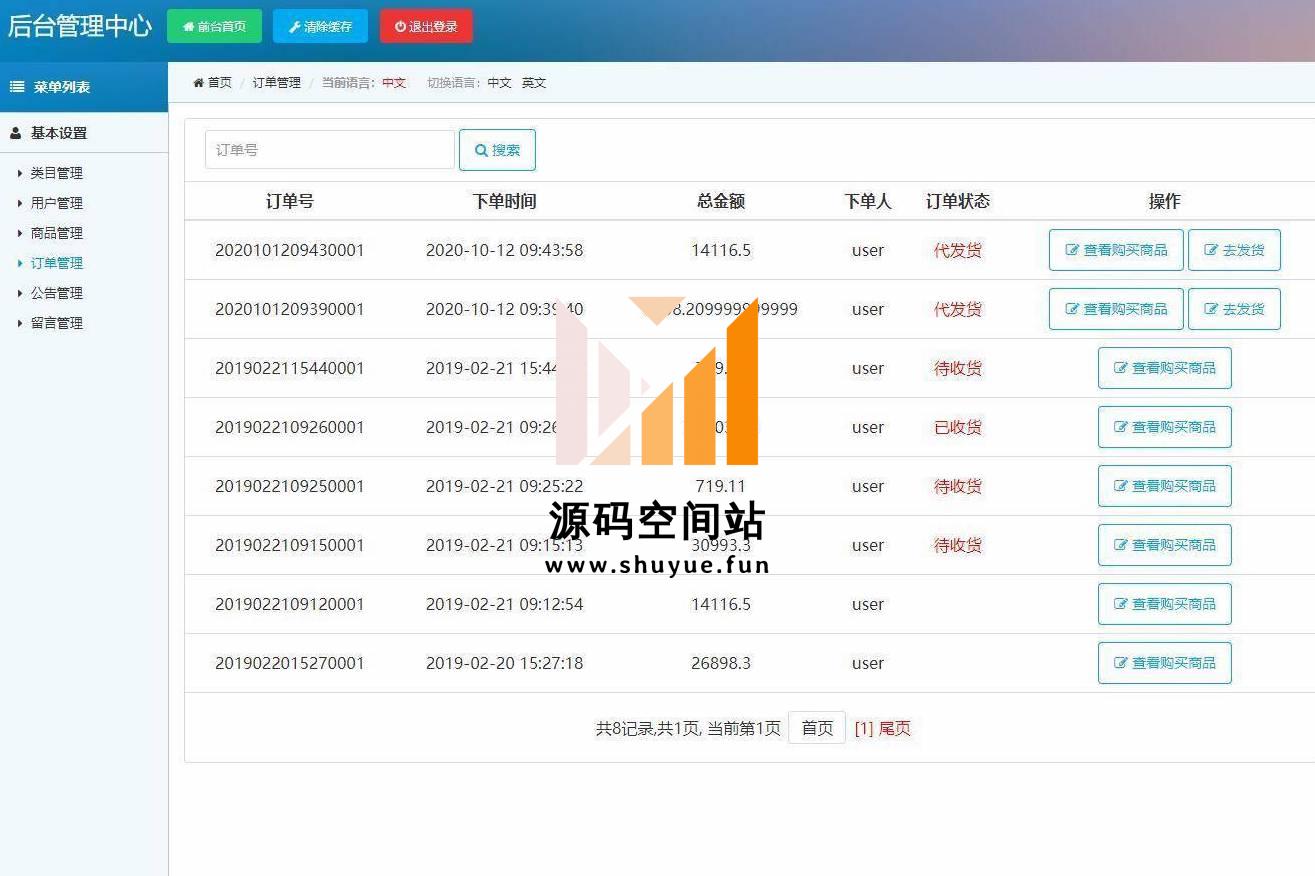
Task: Expand the 留言管理 arrow in sidebar
Action: (x=20, y=323)
